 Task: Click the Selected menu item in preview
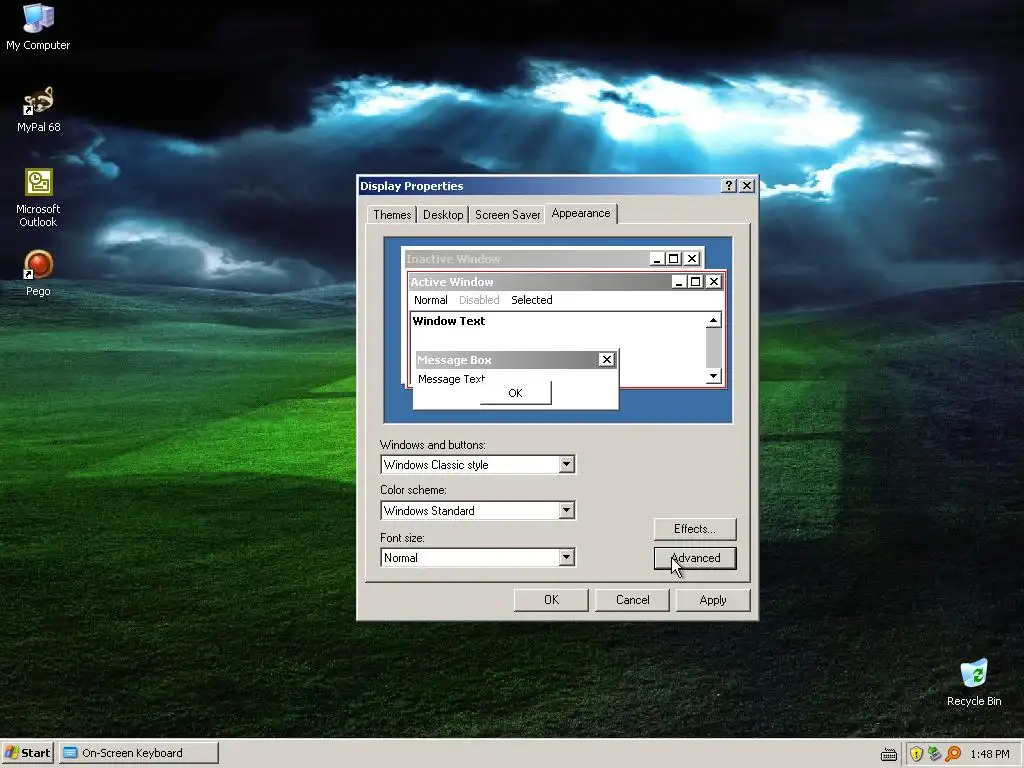pyautogui.click(x=532, y=300)
